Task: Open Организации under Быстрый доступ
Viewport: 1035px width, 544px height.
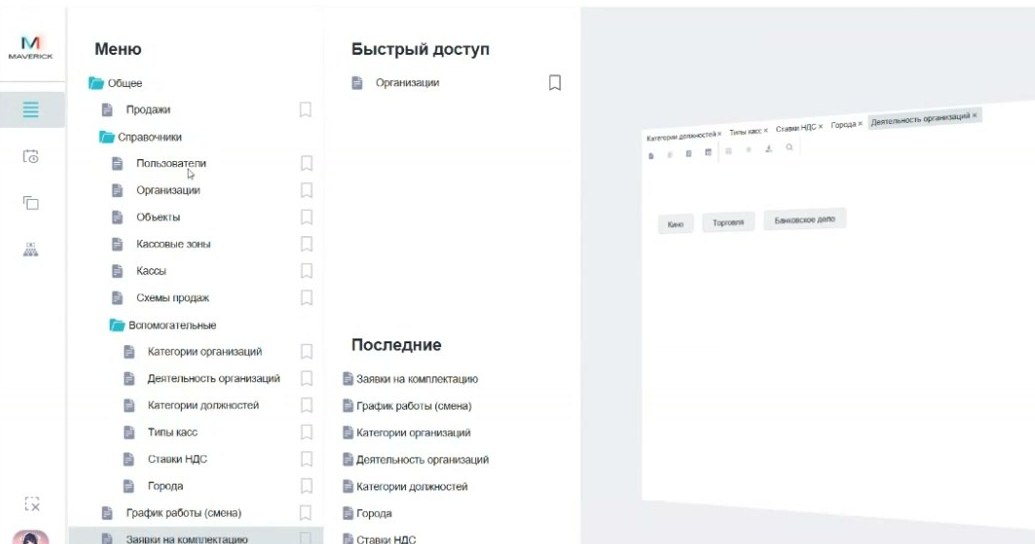Action: (407, 83)
